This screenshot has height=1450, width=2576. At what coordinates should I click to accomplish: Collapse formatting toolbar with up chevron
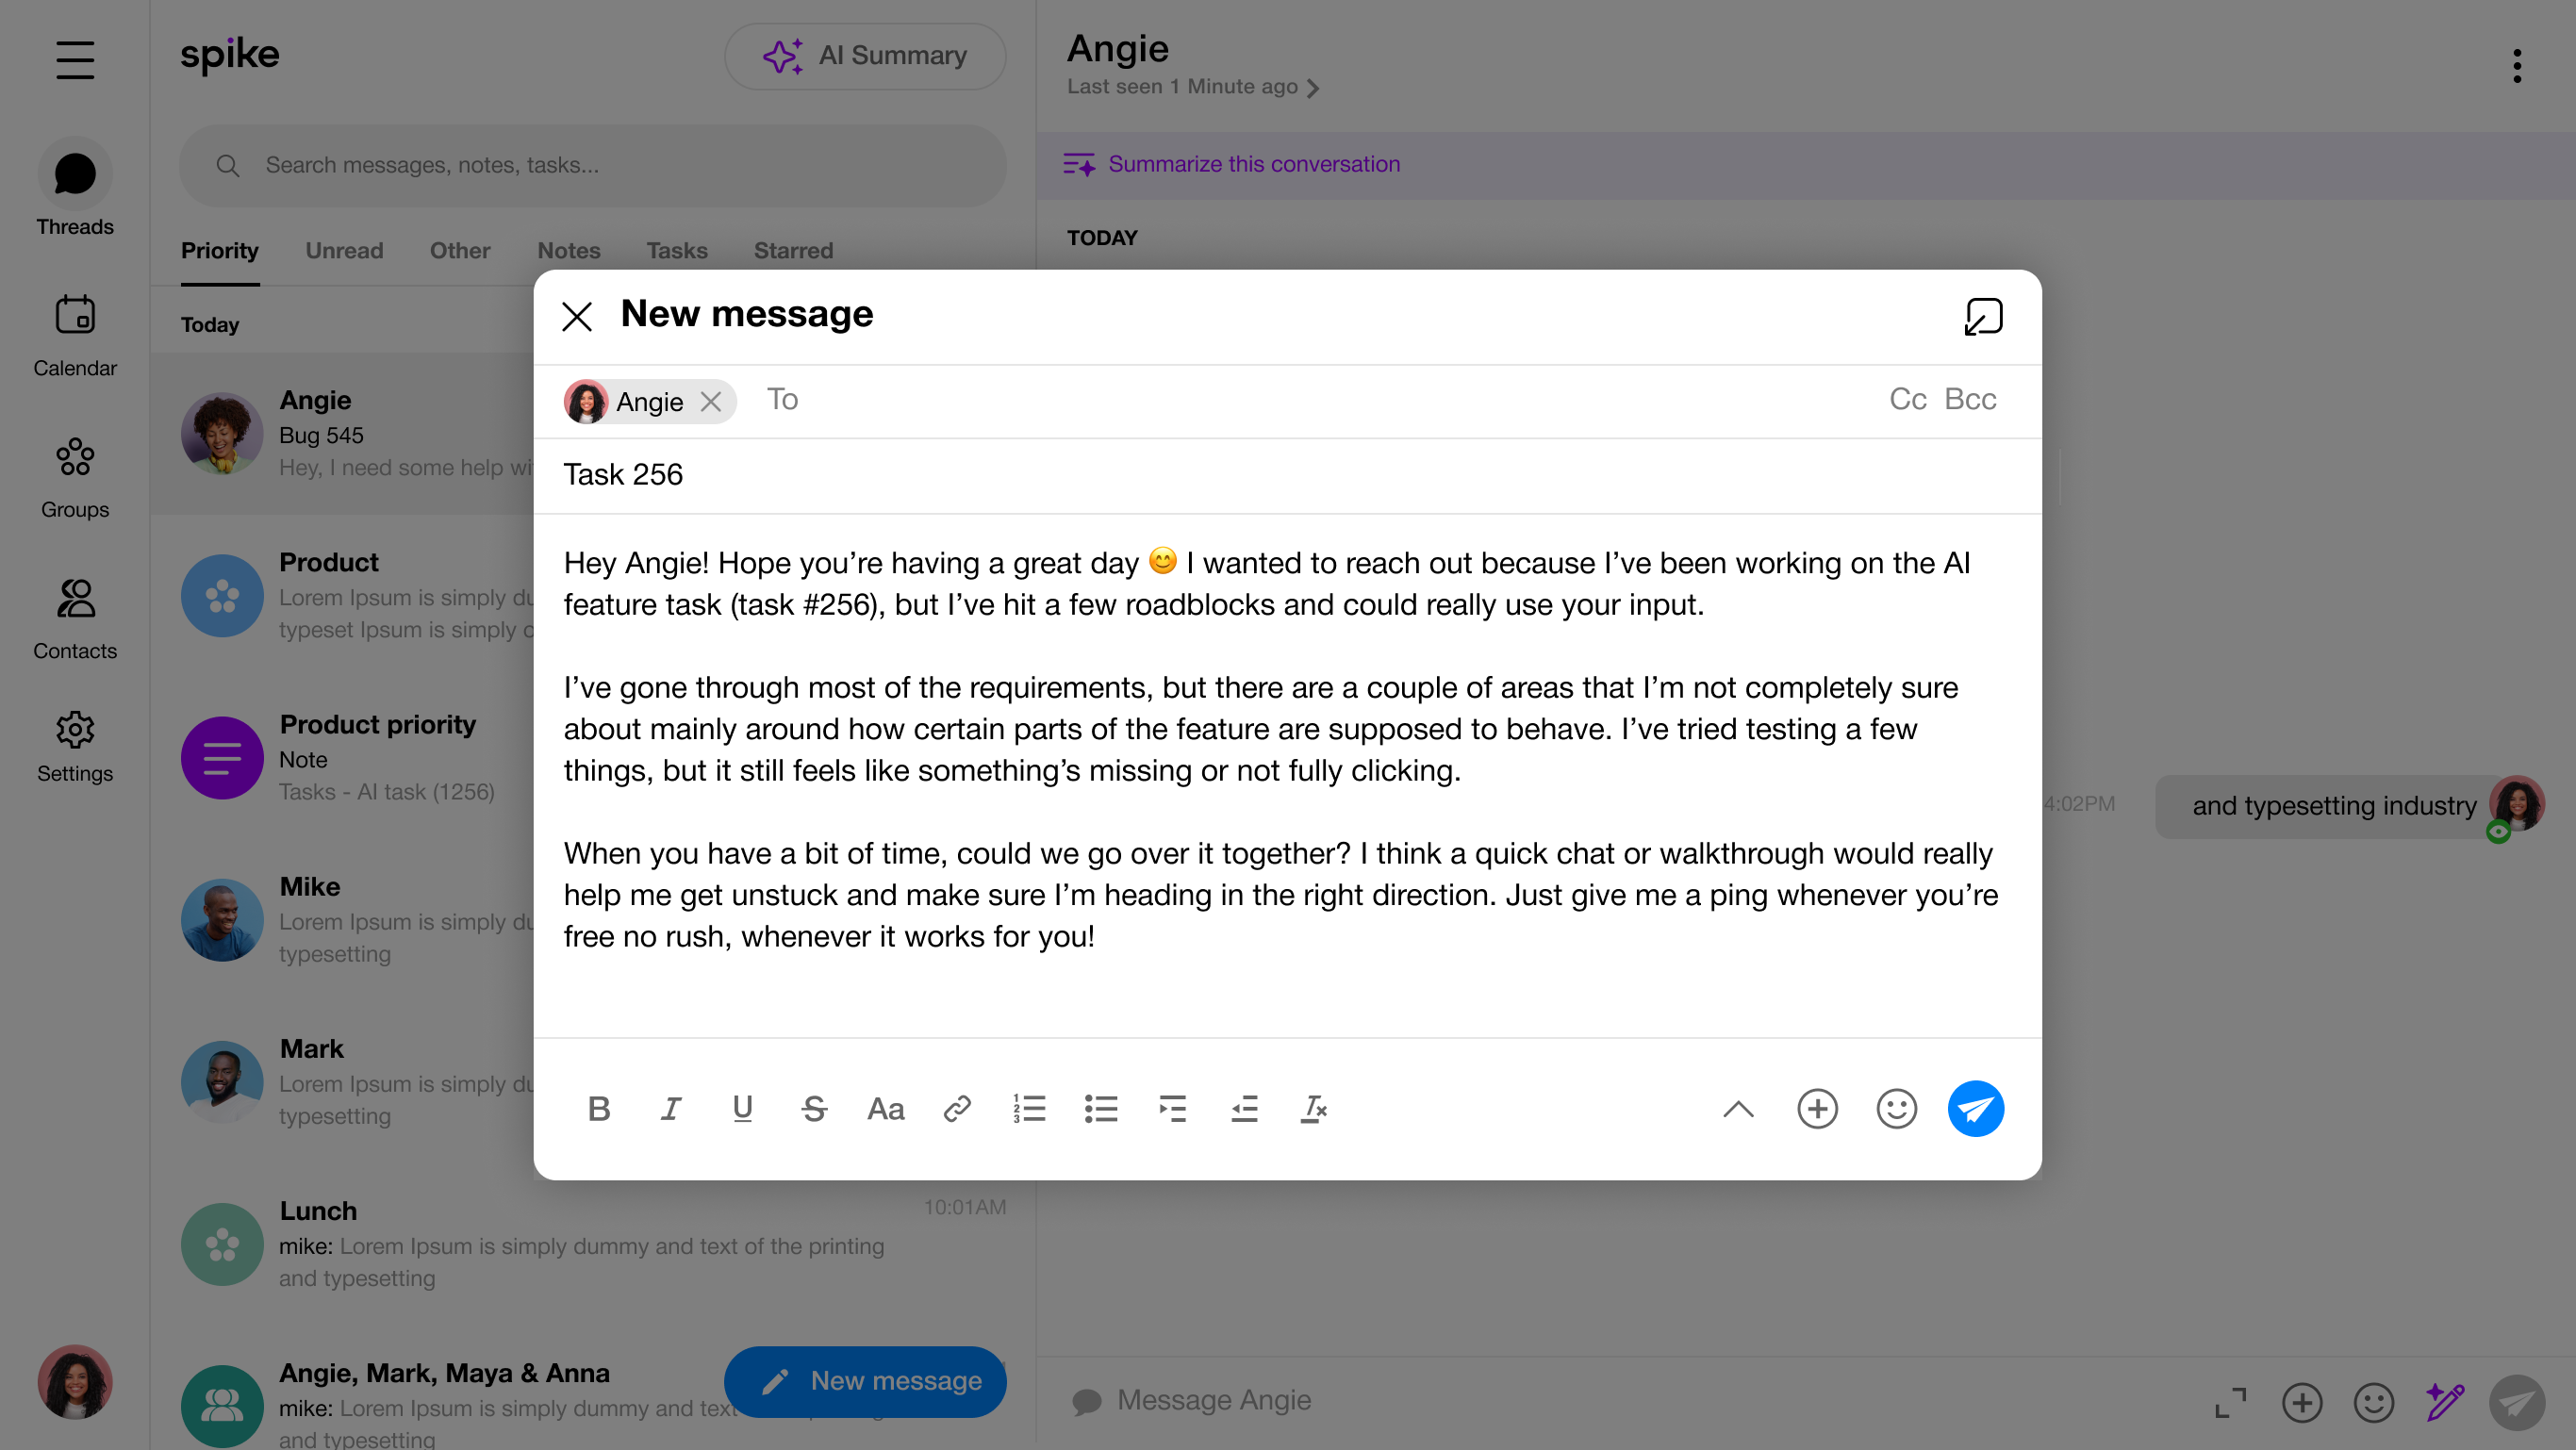pyautogui.click(x=1738, y=1108)
